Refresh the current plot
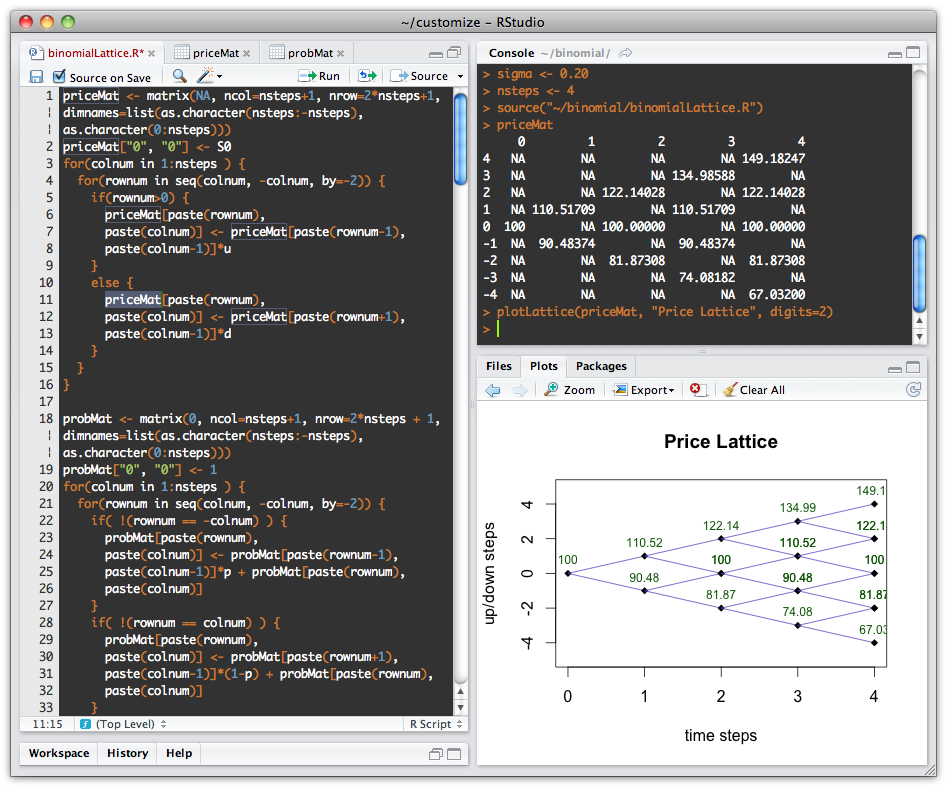Image resolution: width=947 pixels, height=787 pixels. [911, 390]
